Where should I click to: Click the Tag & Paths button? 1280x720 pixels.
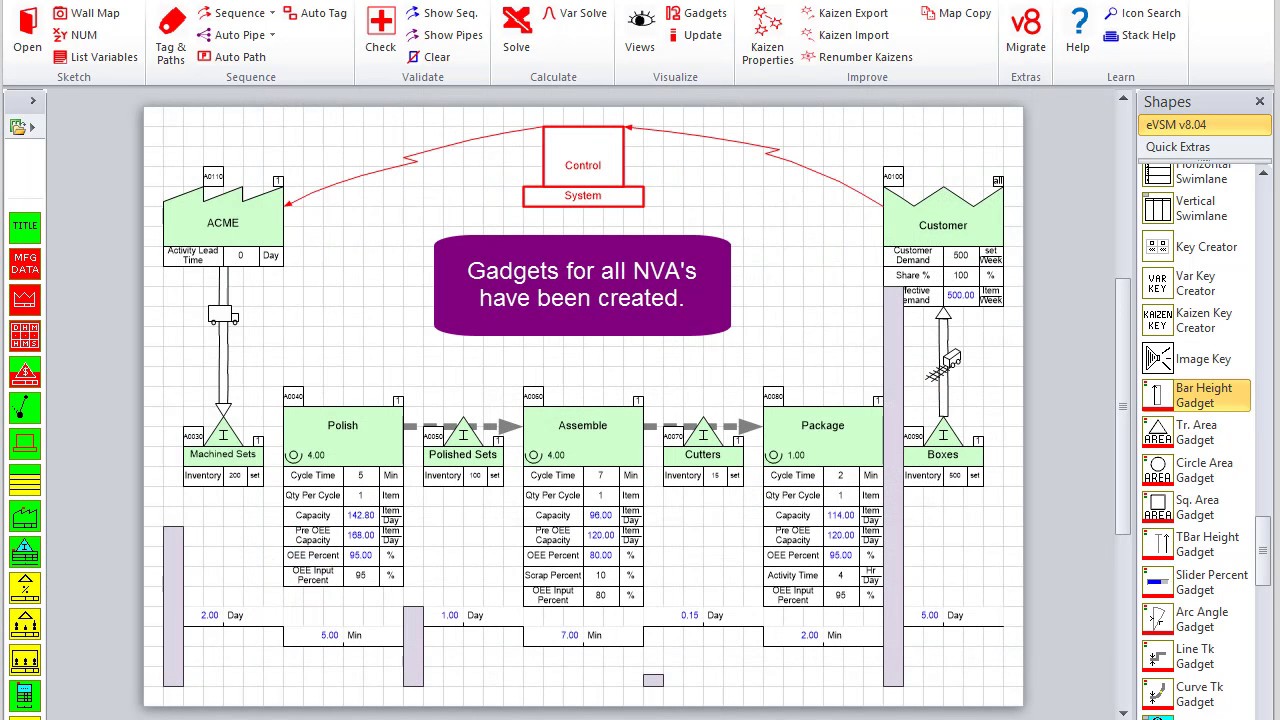[171, 35]
